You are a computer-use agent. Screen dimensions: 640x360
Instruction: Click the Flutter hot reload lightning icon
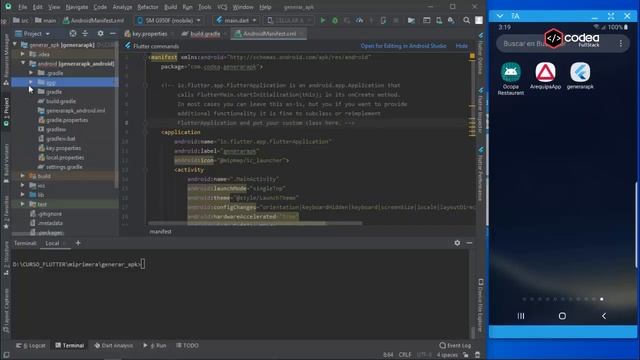371,20
